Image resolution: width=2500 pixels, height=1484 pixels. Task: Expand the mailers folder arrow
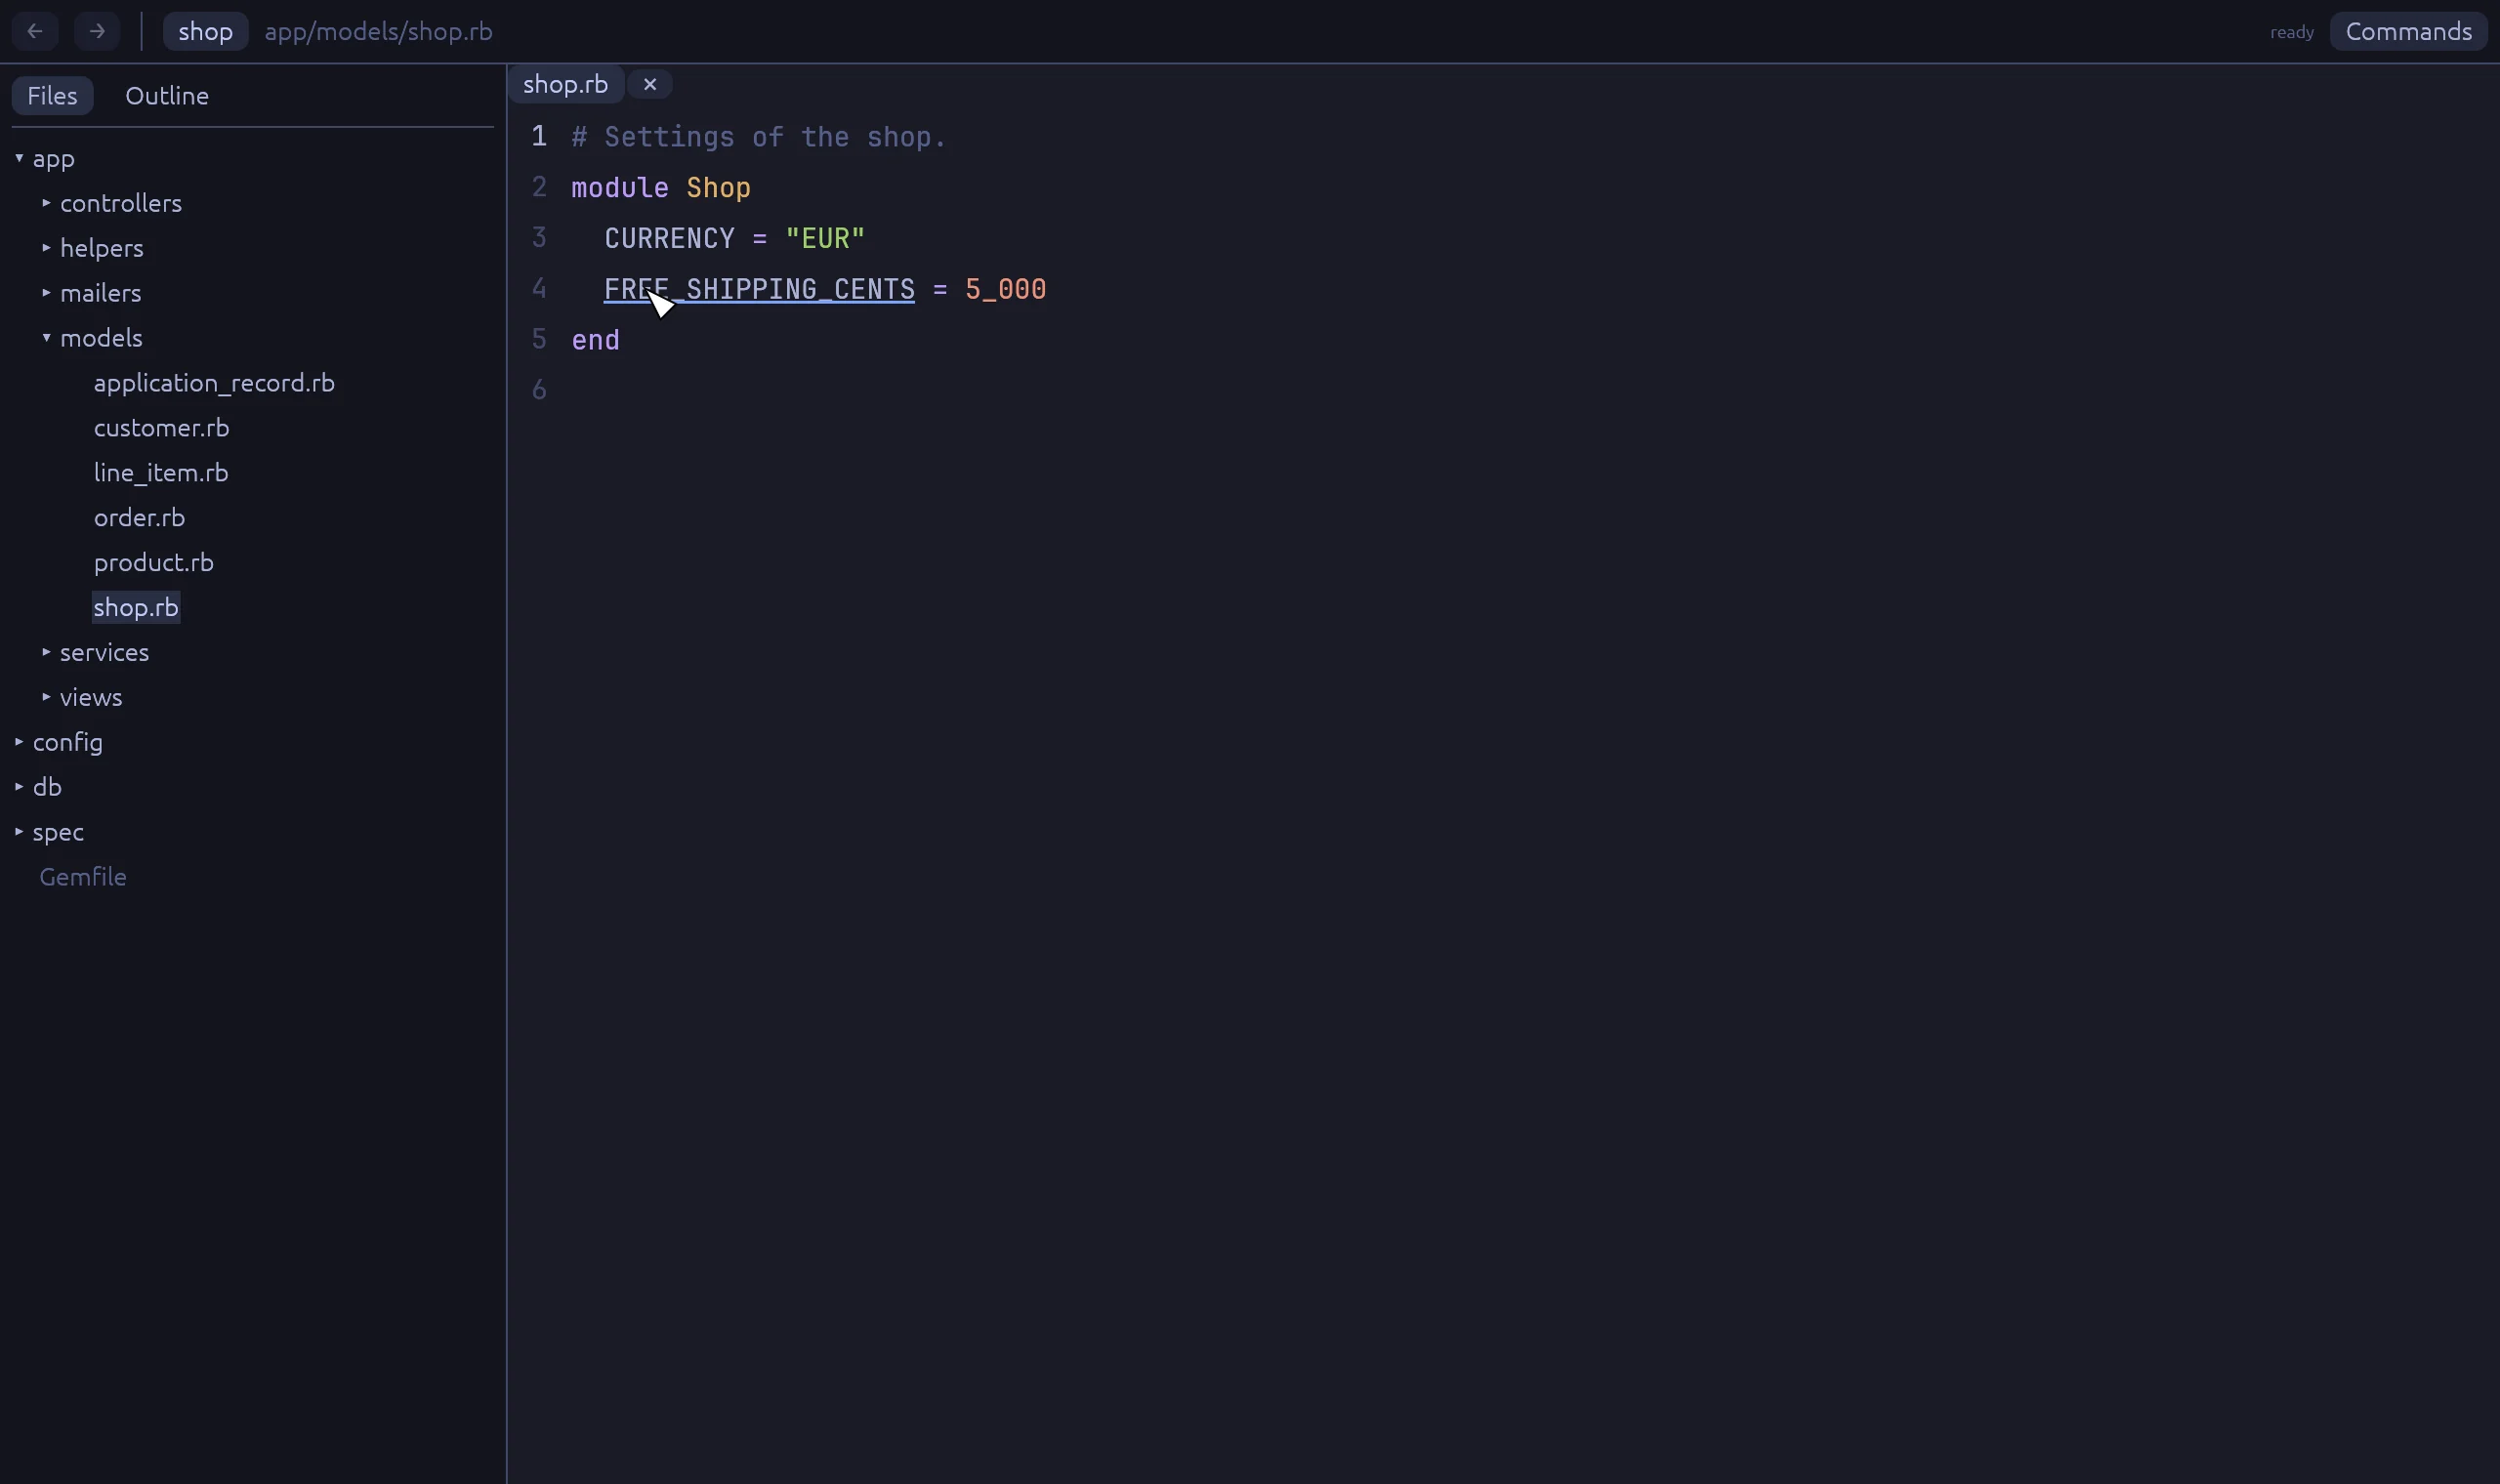click(x=46, y=293)
